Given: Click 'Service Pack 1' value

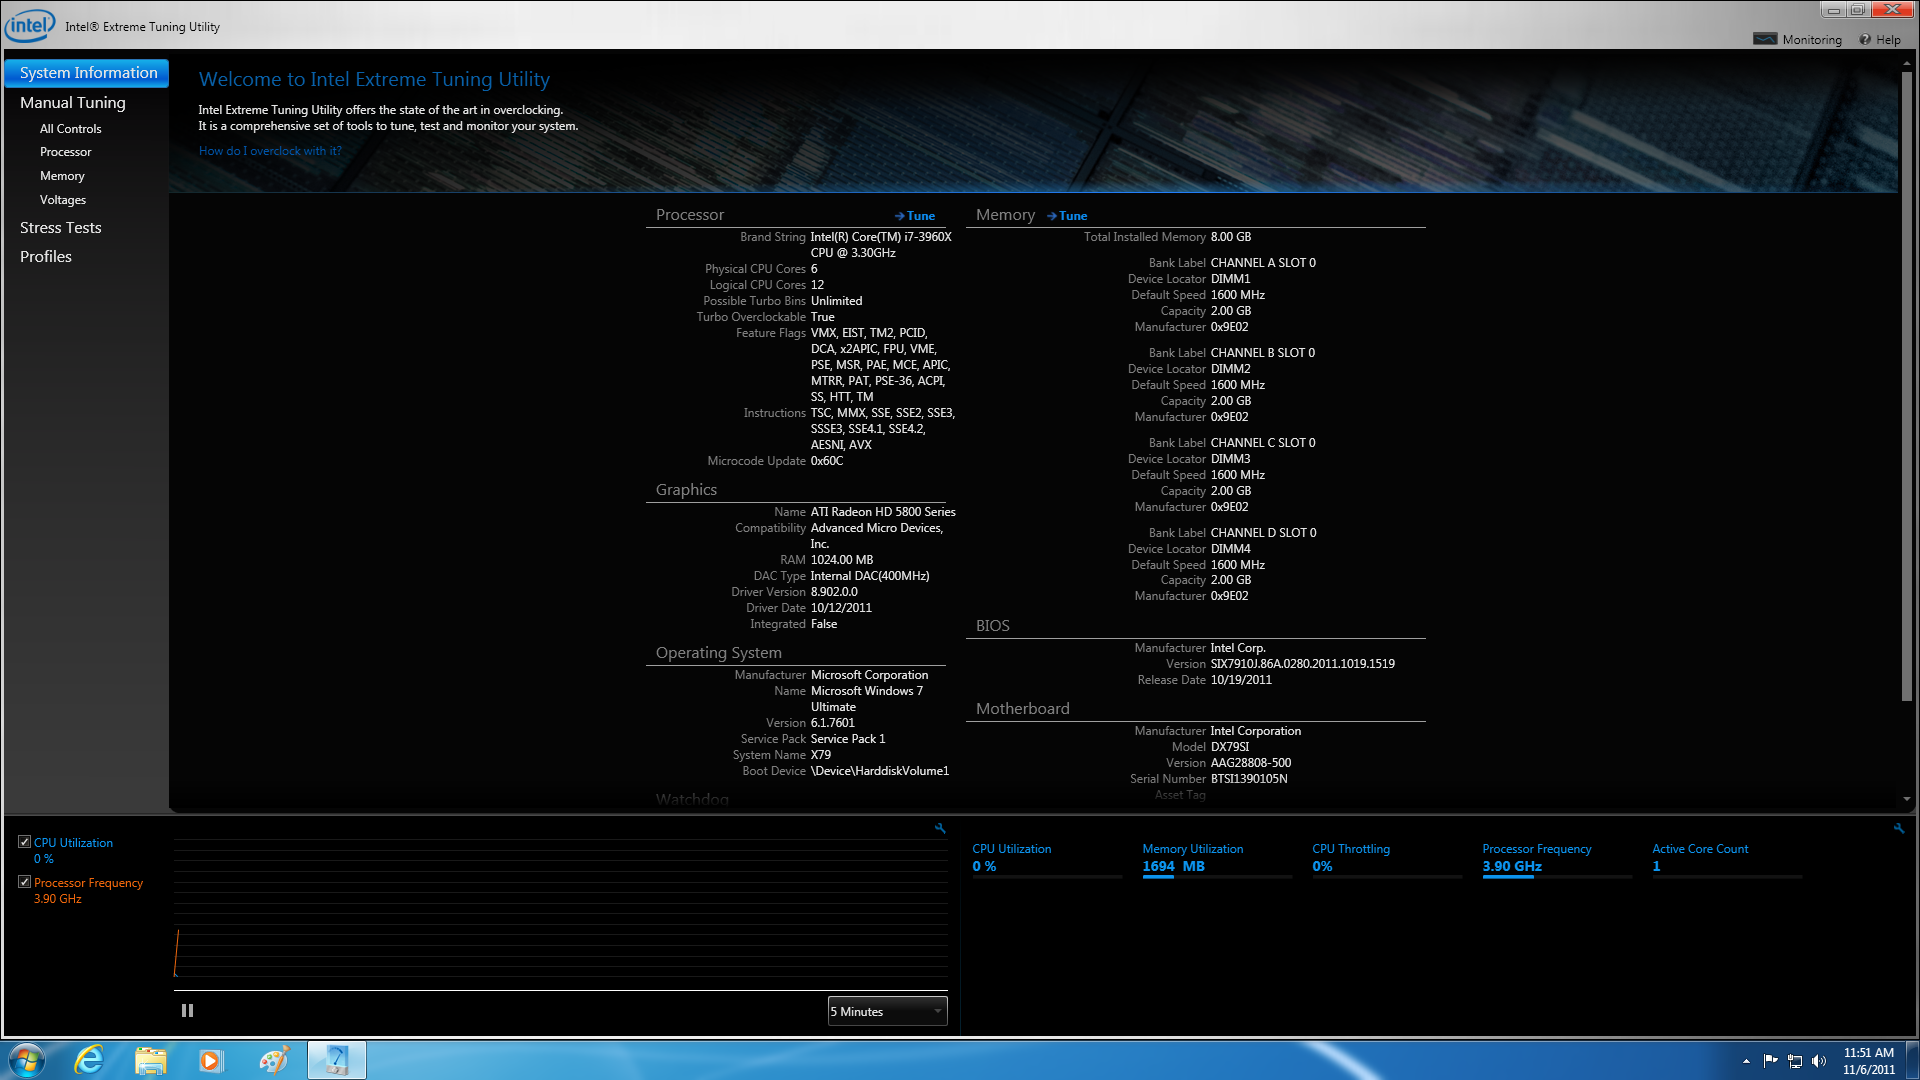Looking at the screenshot, I should coord(847,739).
